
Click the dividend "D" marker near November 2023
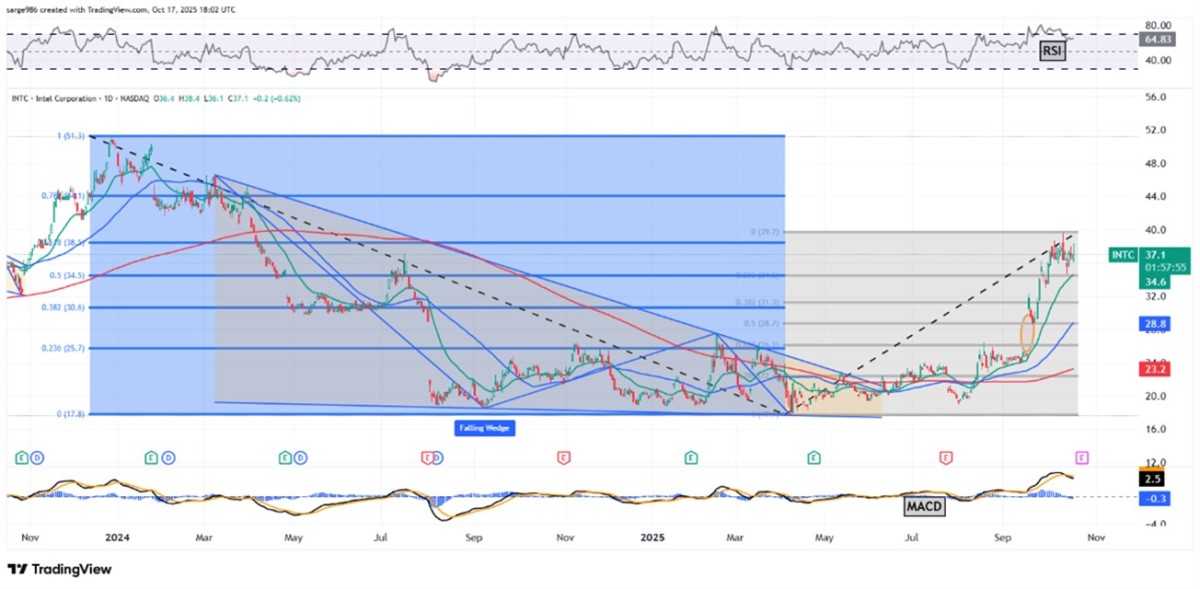click(37, 455)
